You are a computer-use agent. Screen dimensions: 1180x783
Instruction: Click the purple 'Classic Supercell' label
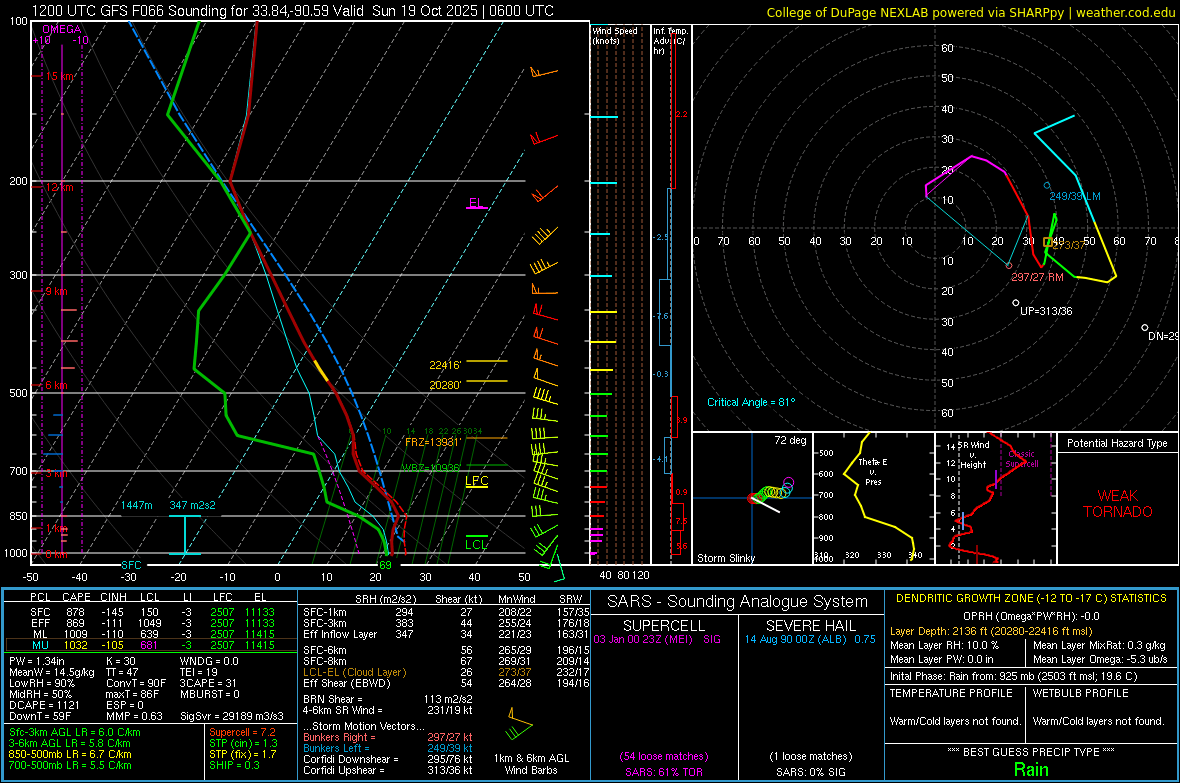[1022, 459]
